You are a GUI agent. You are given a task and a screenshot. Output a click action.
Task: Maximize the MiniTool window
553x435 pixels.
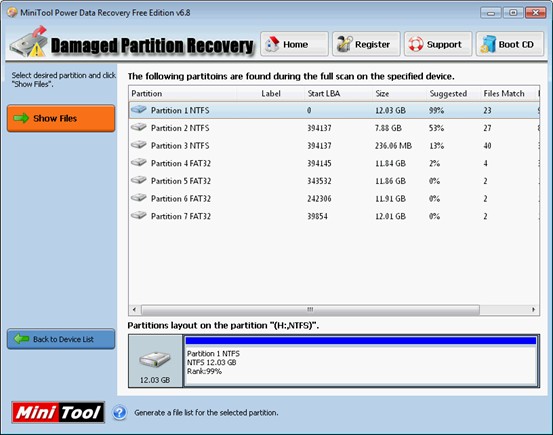[x=513, y=13]
